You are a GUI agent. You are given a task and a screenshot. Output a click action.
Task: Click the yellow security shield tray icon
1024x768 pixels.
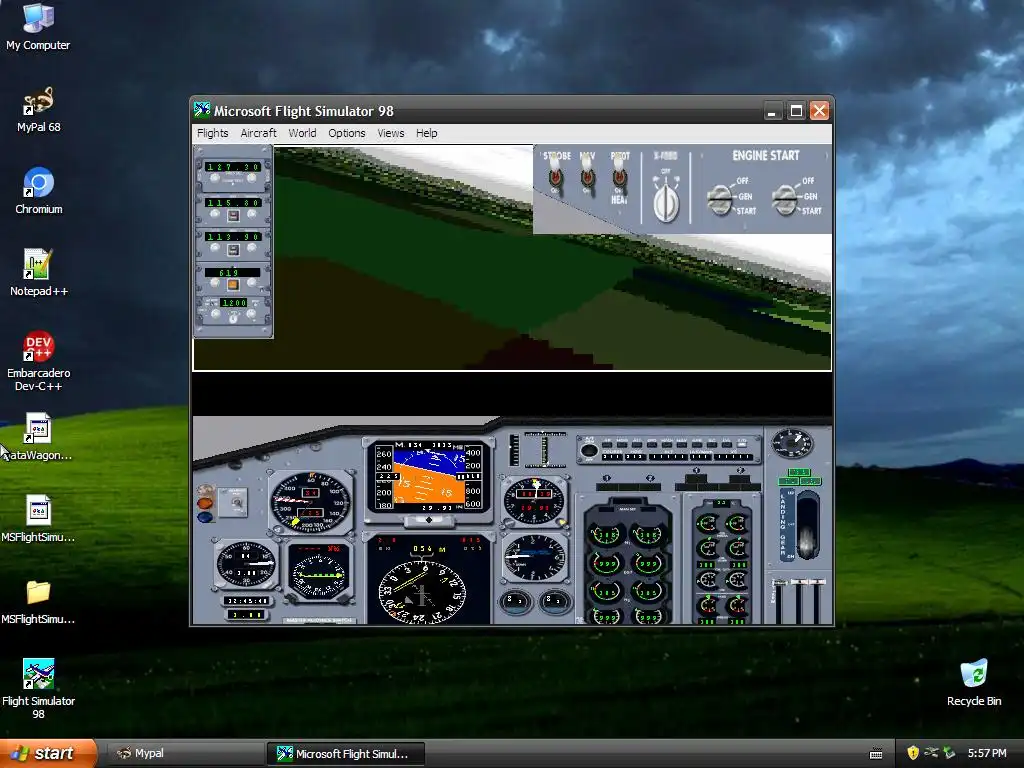[x=912, y=753]
